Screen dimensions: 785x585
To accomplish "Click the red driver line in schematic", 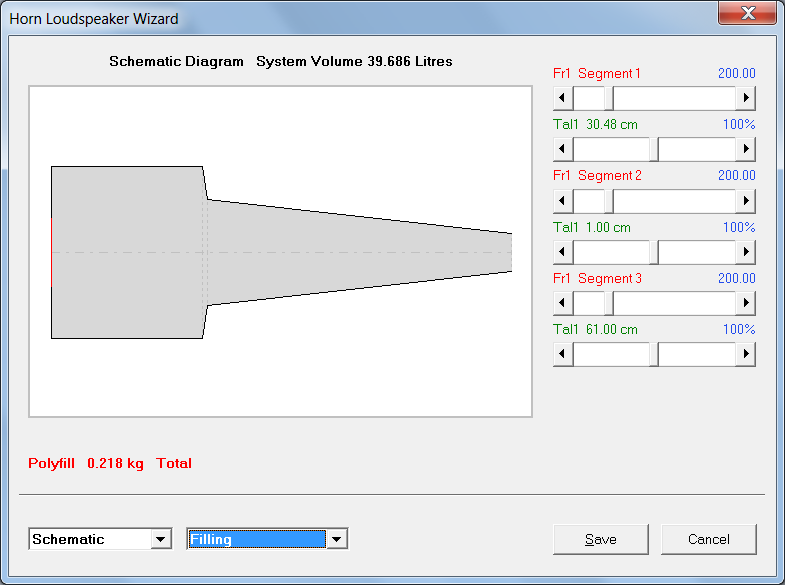I will pyautogui.click(x=52, y=252).
